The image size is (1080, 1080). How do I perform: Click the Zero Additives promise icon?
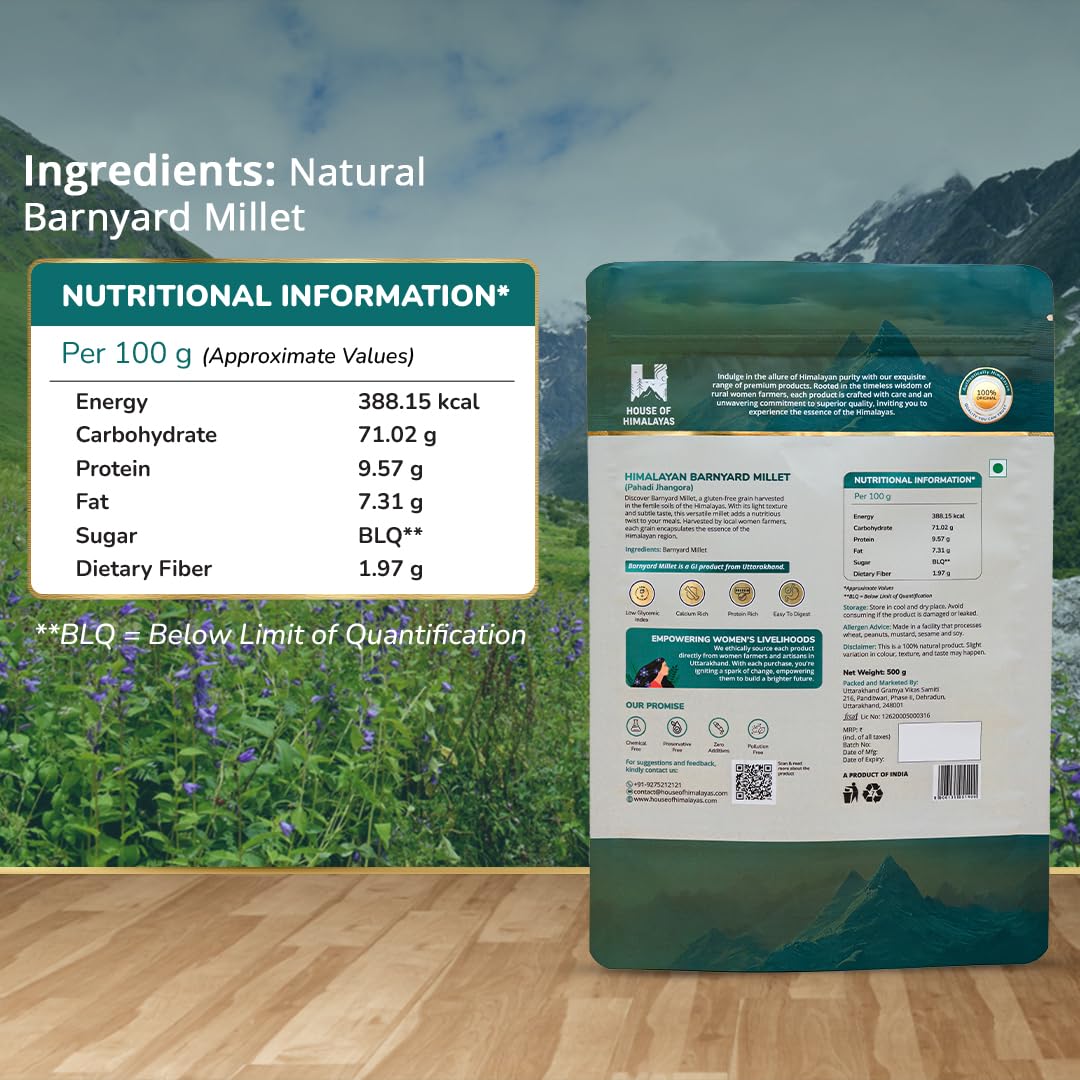(x=718, y=727)
